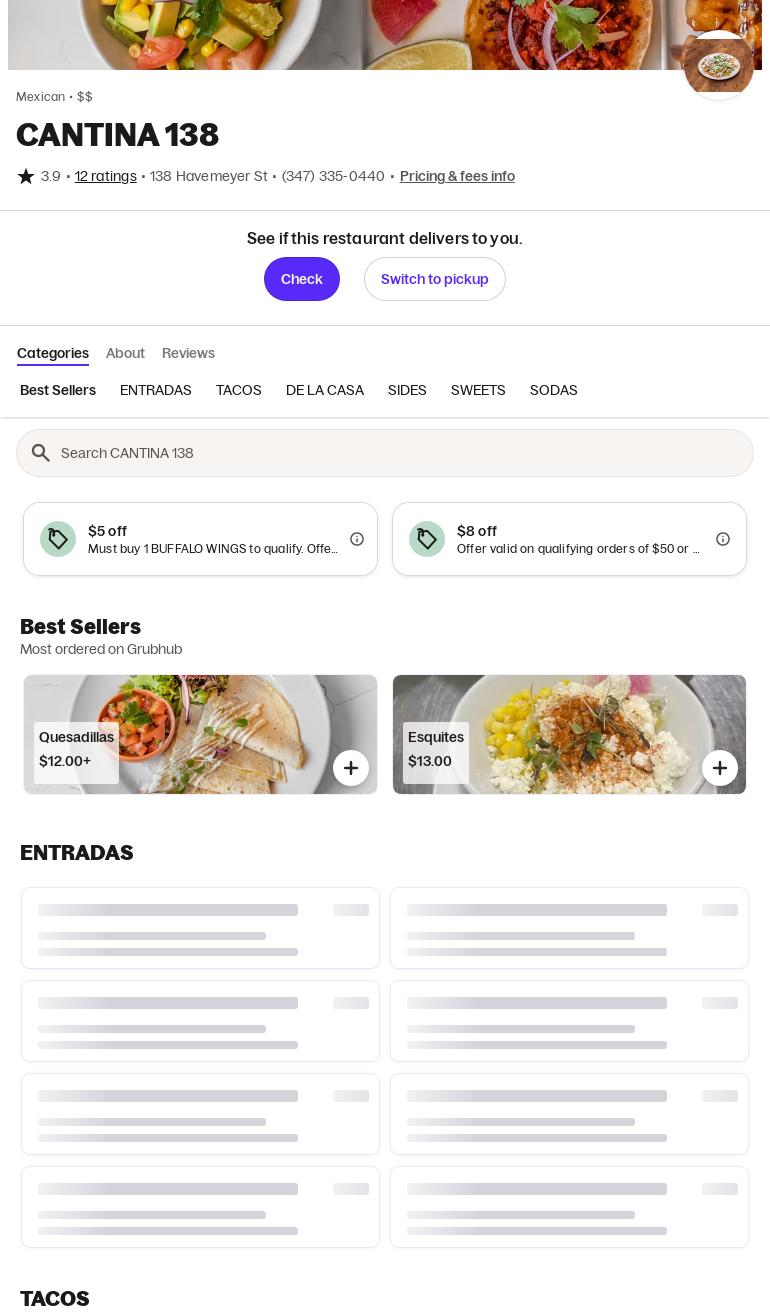Click the star rating icon
This screenshot has width=770, height=1313.
tap(26, 176)
